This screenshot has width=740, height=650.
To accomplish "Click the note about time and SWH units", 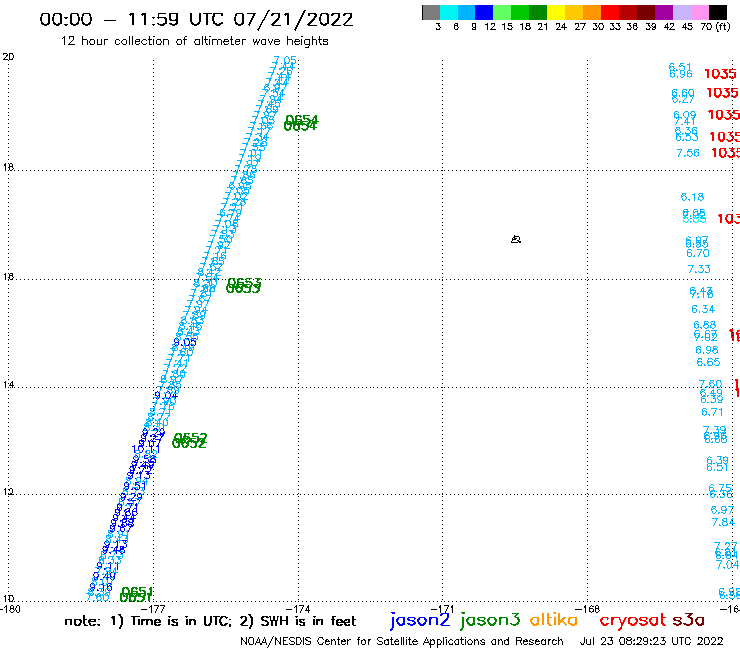I will click(210, 621).
